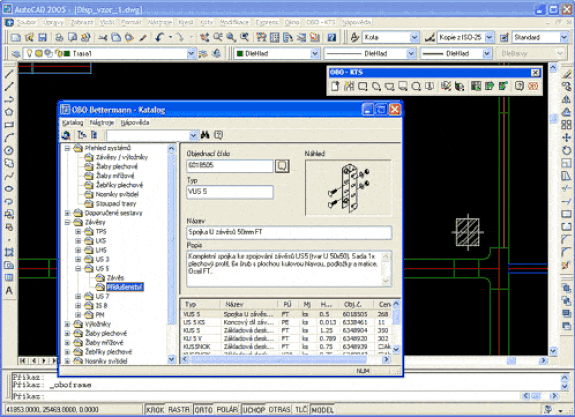
Task: Expand the TPS node in catalog tree
Action: pyautogui.click(x=78, y=231)
